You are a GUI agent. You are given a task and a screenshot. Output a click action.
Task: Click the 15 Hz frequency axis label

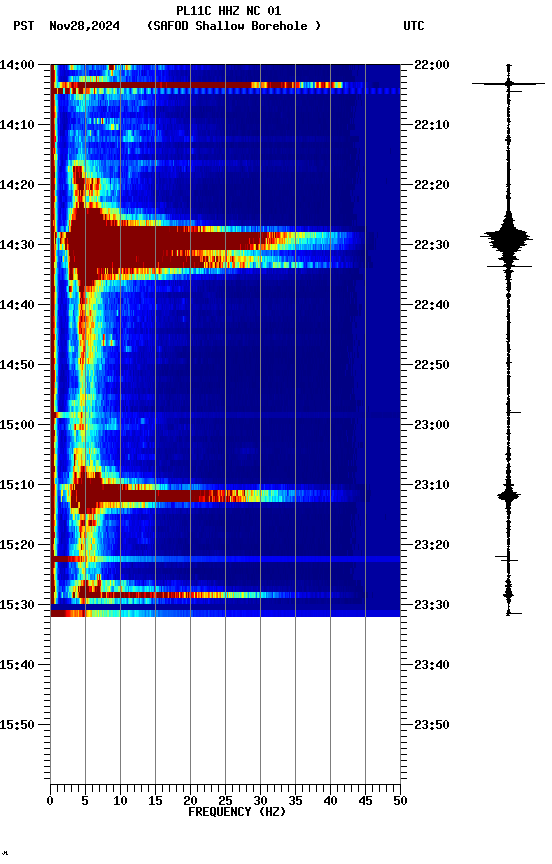click(x=155, y=801)
